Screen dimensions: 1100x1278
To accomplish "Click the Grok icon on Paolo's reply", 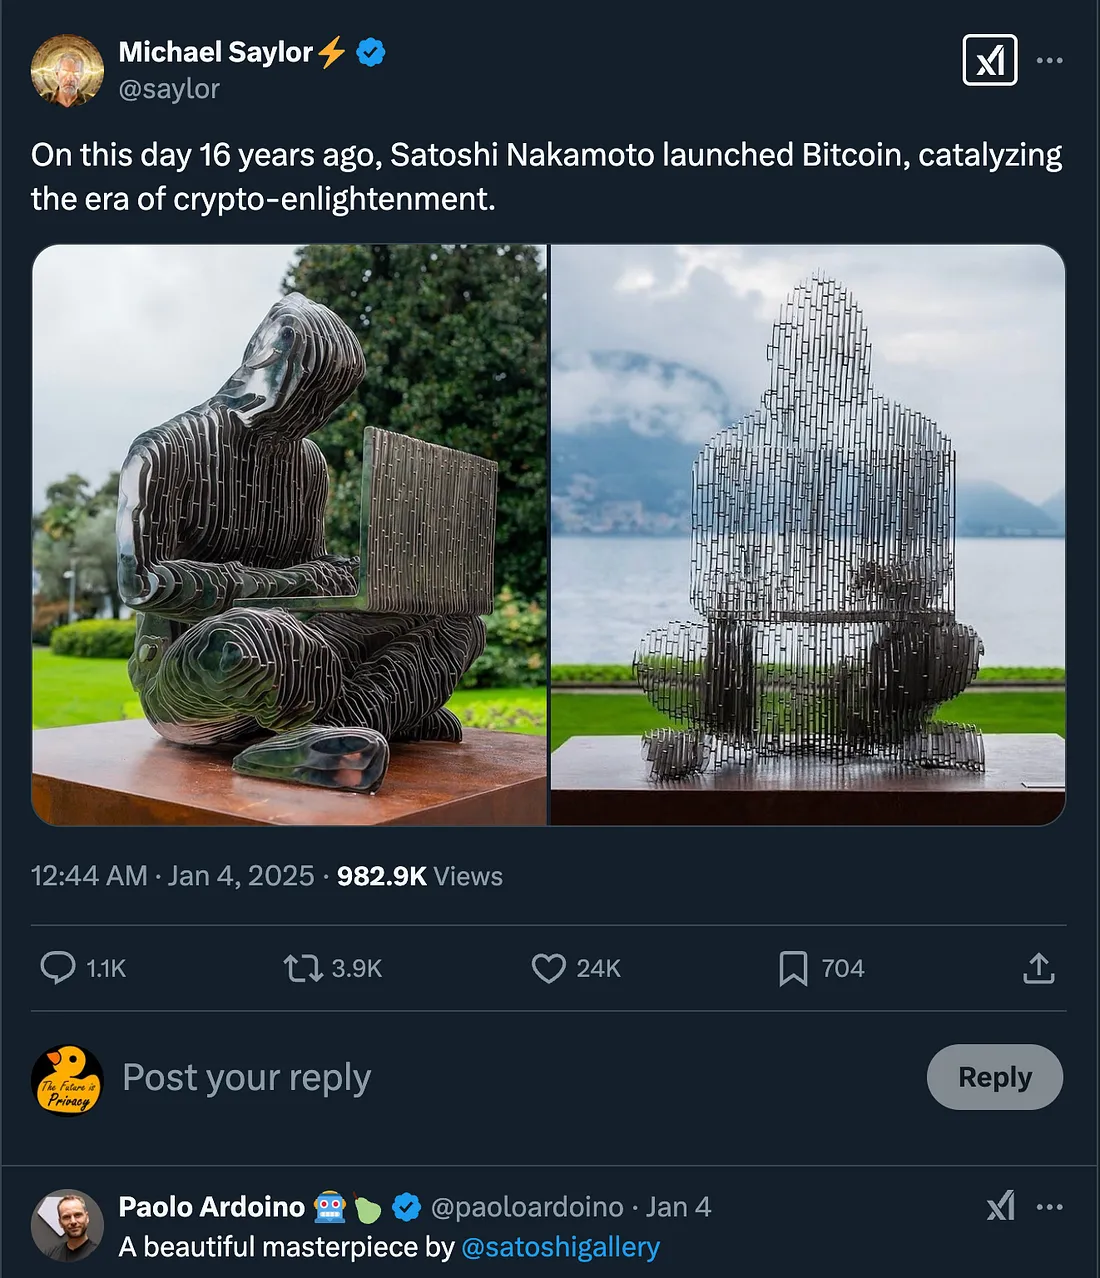I will 1000,1206.
